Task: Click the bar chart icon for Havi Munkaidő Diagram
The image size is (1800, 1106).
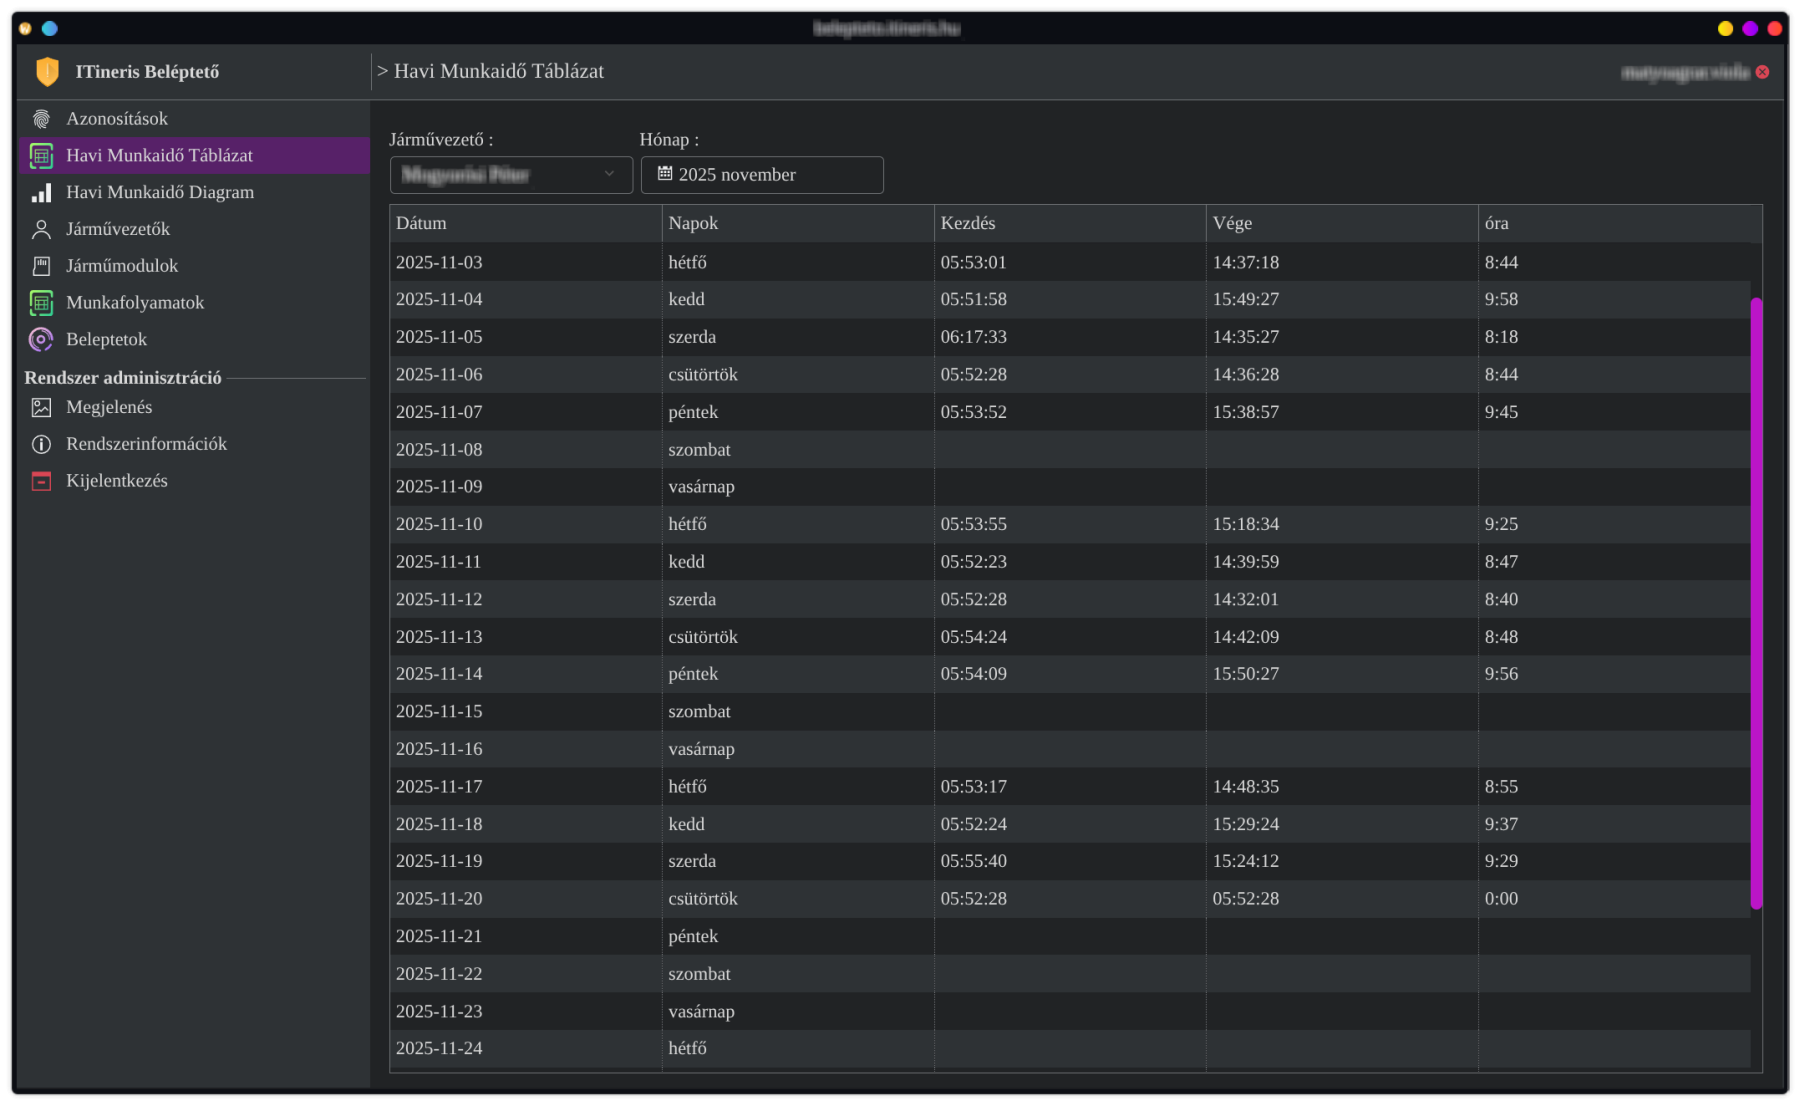Action: click(x=41, y=193)
